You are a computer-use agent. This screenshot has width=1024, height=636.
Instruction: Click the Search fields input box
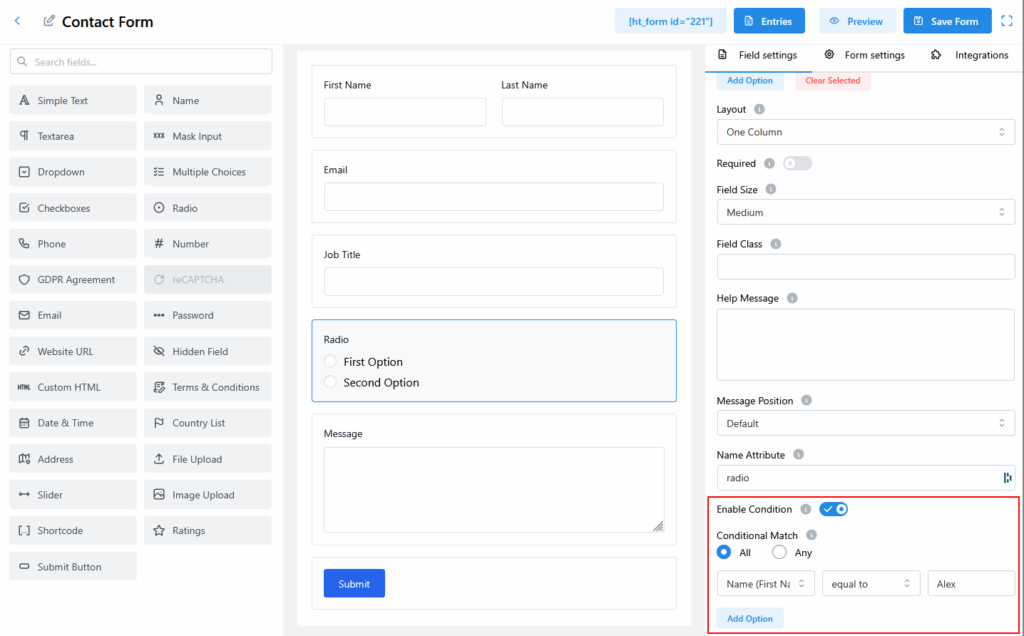click(x=141, y=62)
